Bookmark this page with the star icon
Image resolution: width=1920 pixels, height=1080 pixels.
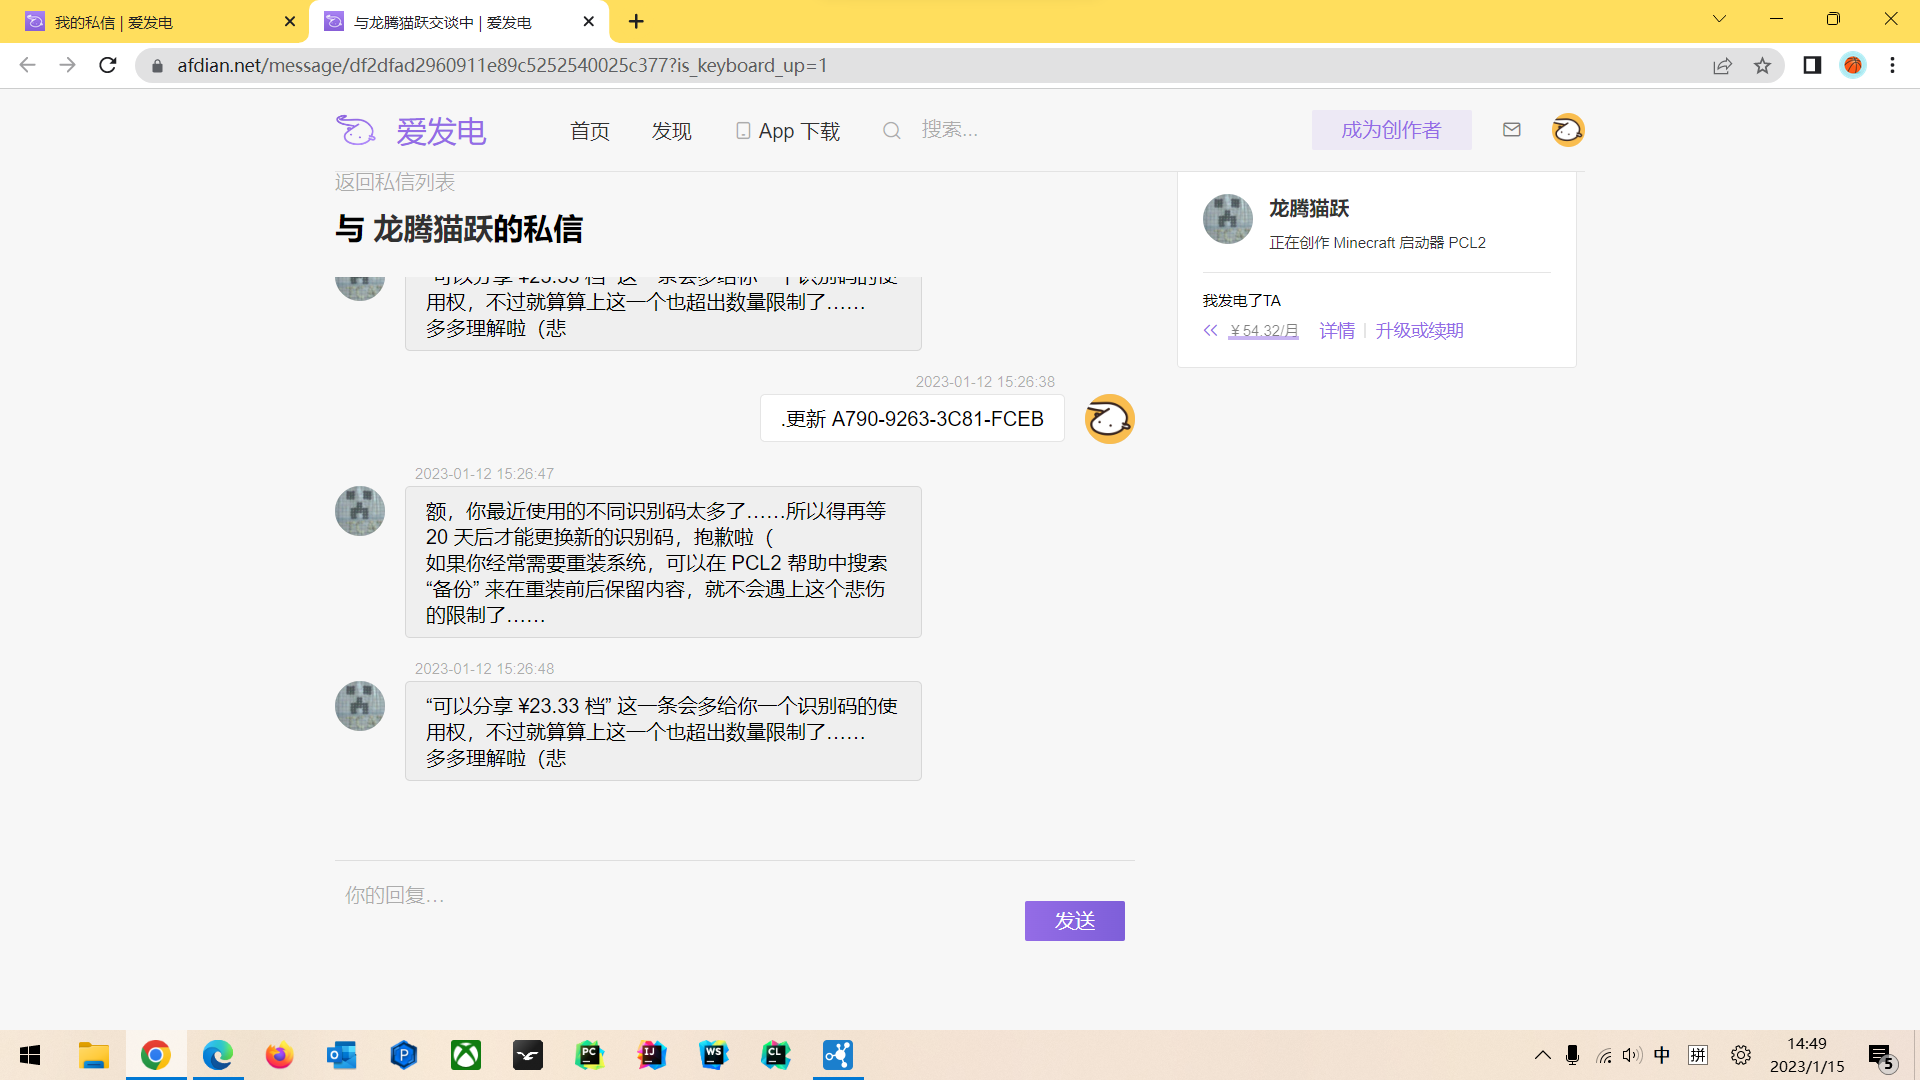click(x=1763, y=65)
